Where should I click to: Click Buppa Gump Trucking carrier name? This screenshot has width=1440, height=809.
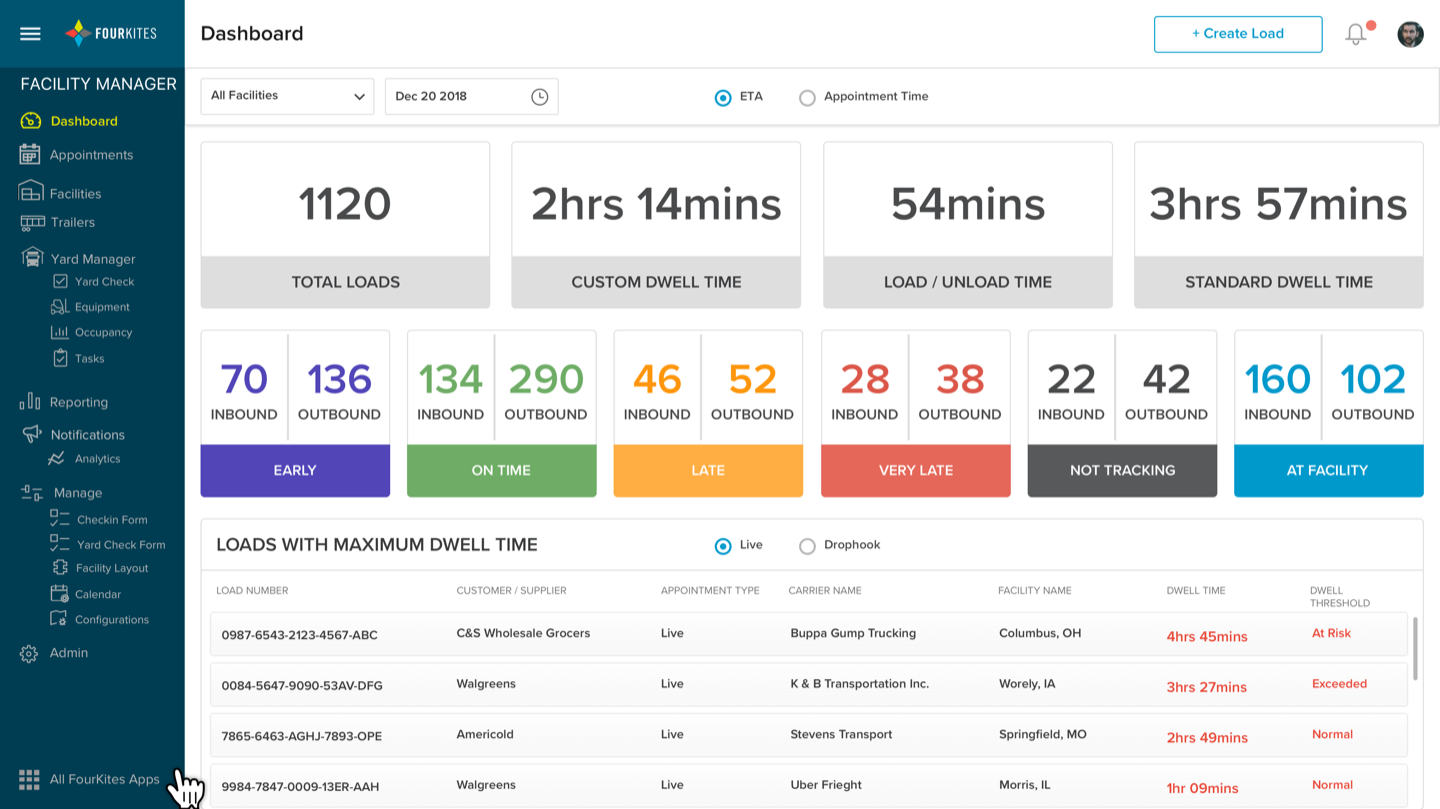pyautogui.click(x=853, y=633)
